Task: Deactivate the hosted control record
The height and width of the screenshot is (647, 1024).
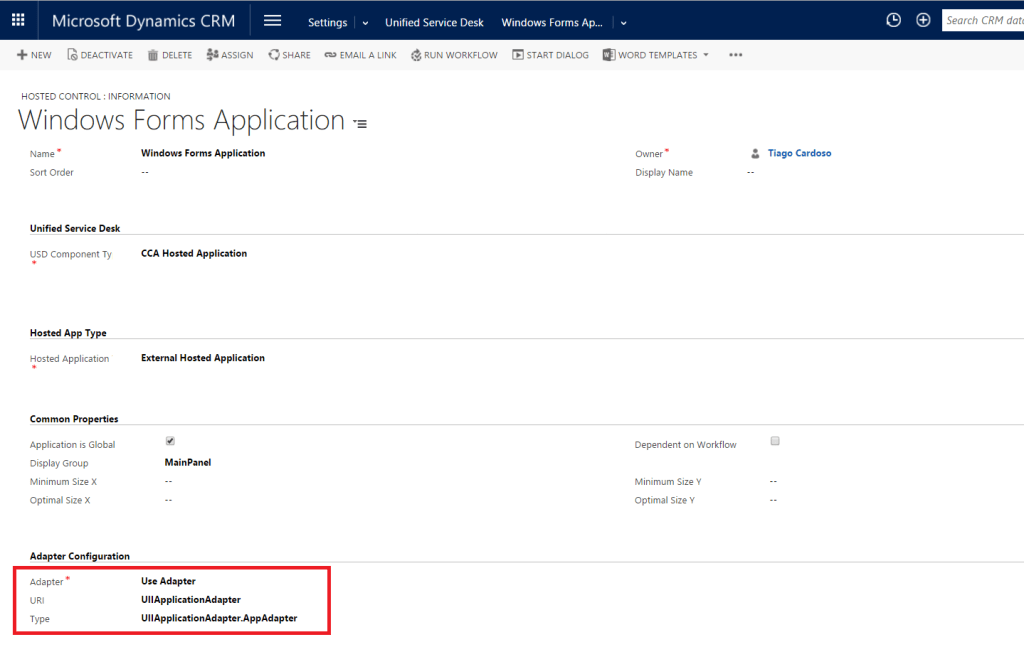Action: pyautogui.click(x=100, y=55)
